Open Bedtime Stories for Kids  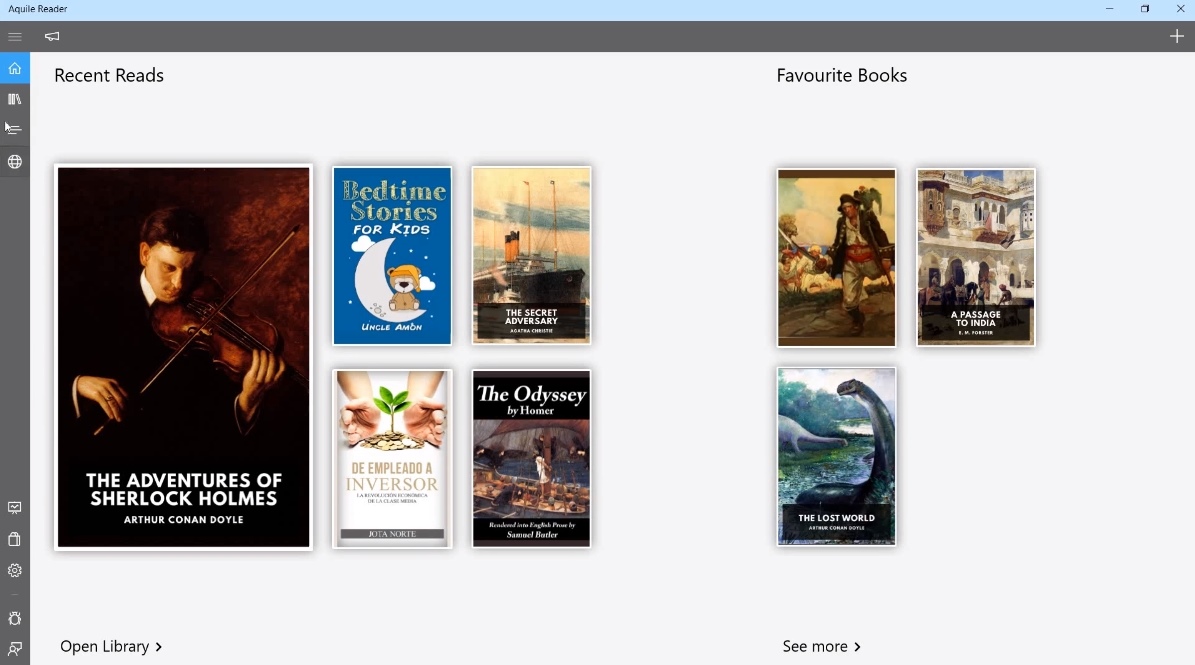coord(392,255)
